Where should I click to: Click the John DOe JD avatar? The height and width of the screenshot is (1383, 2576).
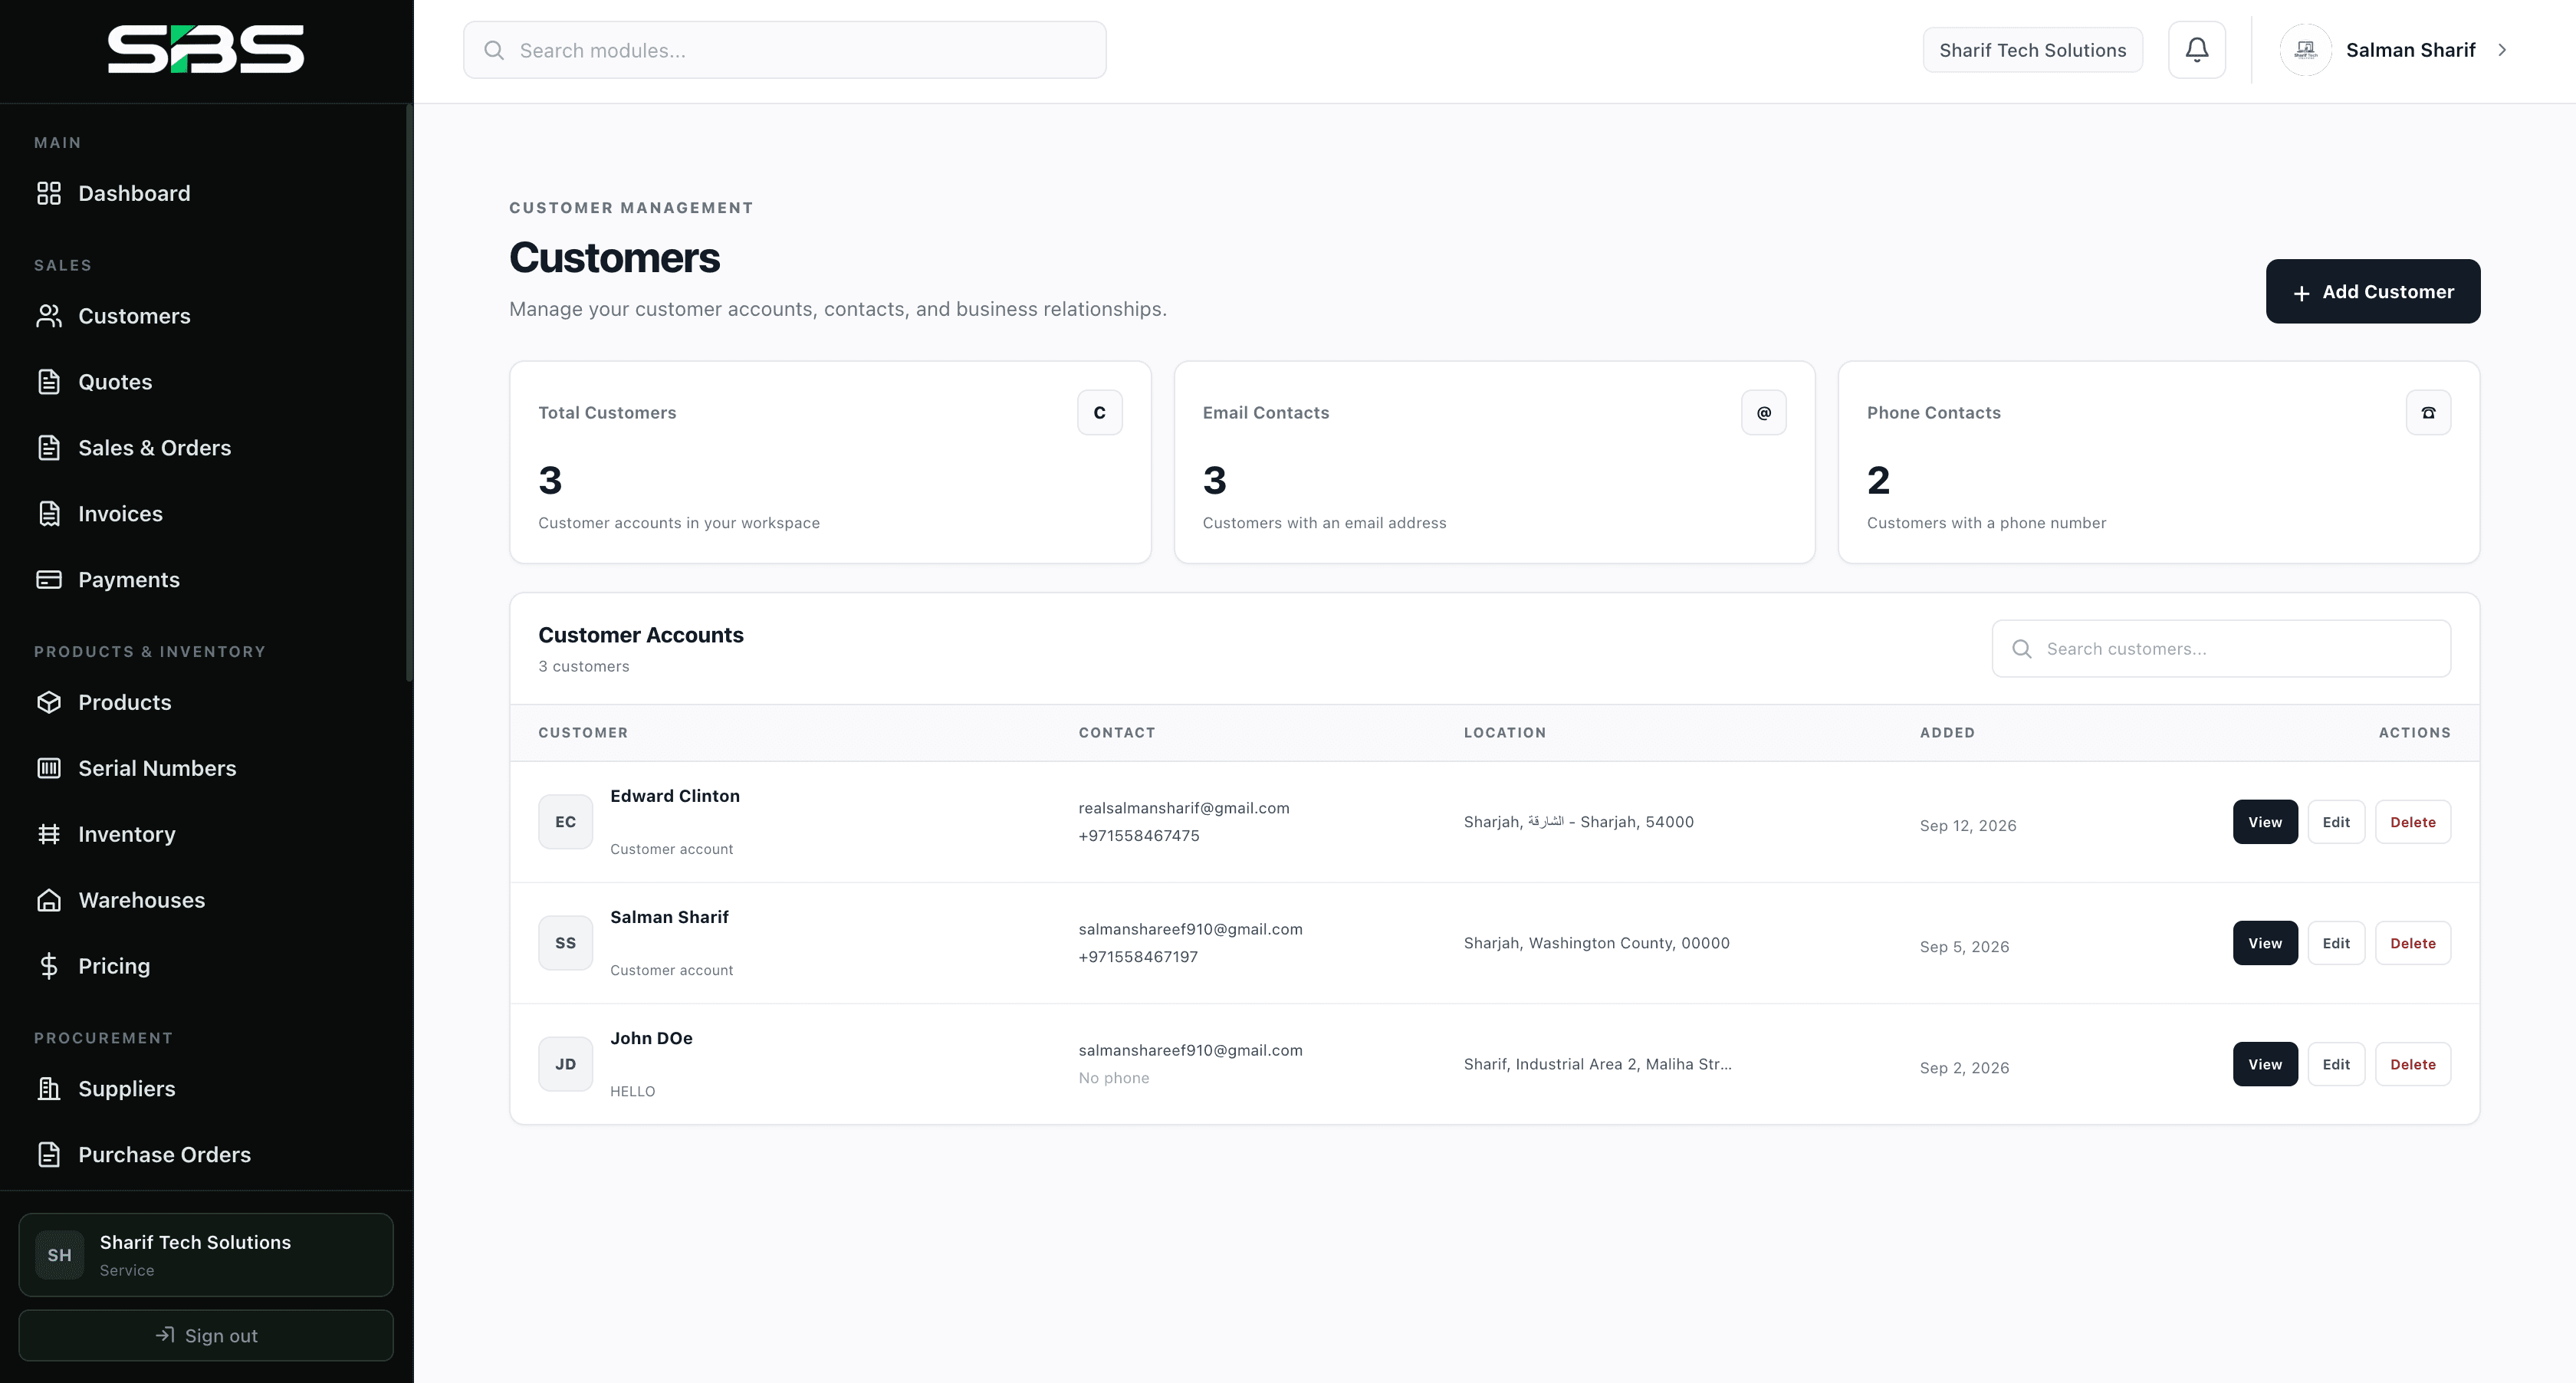565,1064
